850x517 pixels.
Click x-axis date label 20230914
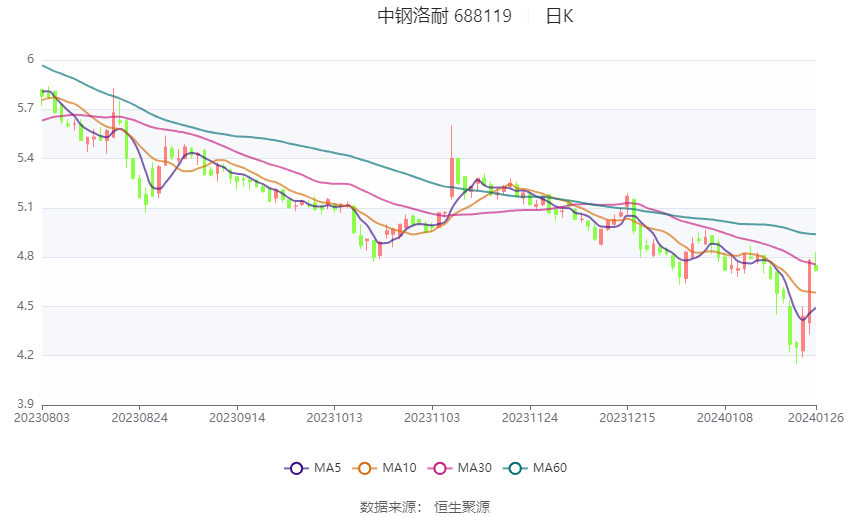coord(237,418)
